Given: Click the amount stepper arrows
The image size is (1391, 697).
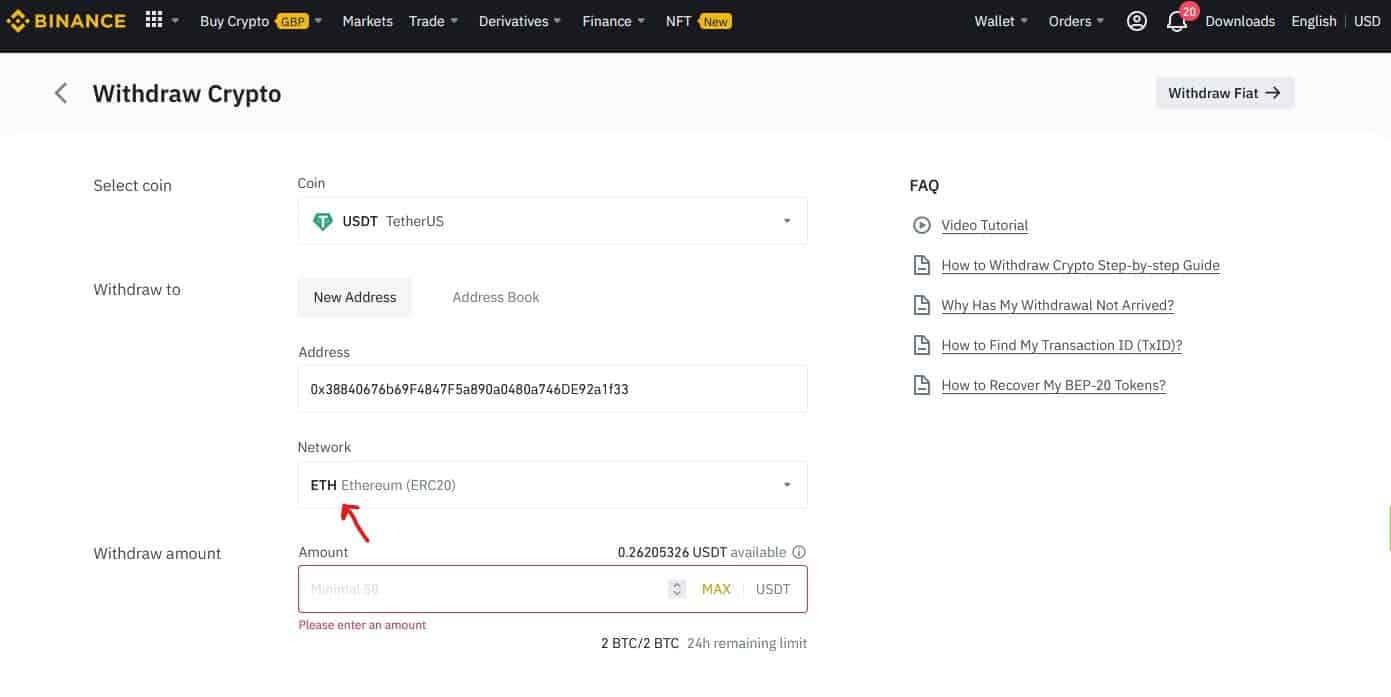Looking at the screenshot, I should (677, 589).
